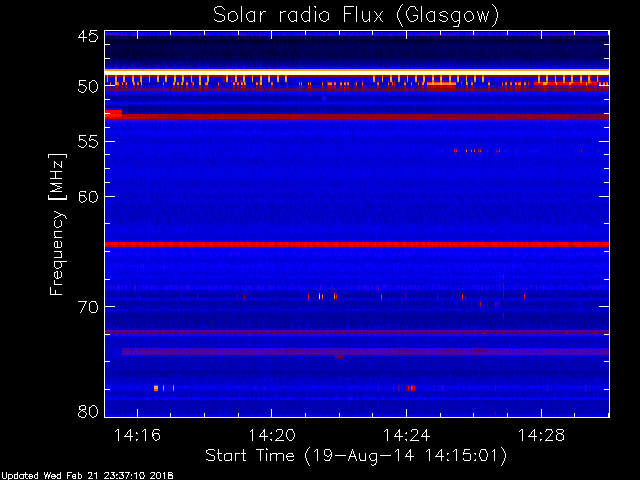Viewport: 640px width, 480px height.
Task: Click the "Solar radio Flux (Glasgow)" title
Action: 356,16
